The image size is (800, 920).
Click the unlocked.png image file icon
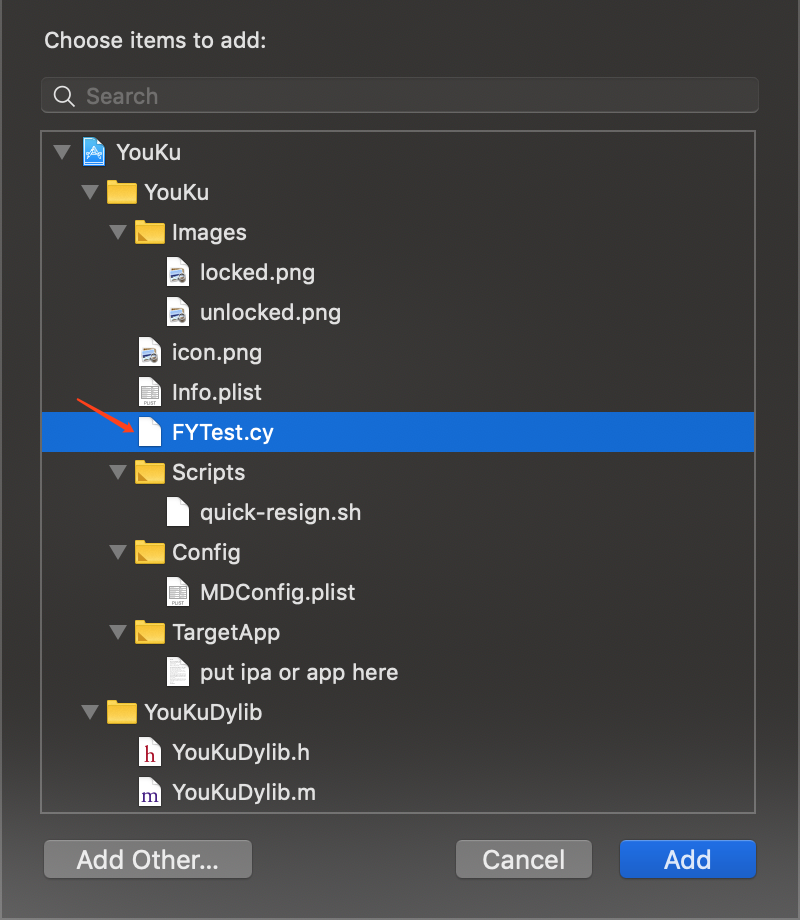tap(178, 312)
